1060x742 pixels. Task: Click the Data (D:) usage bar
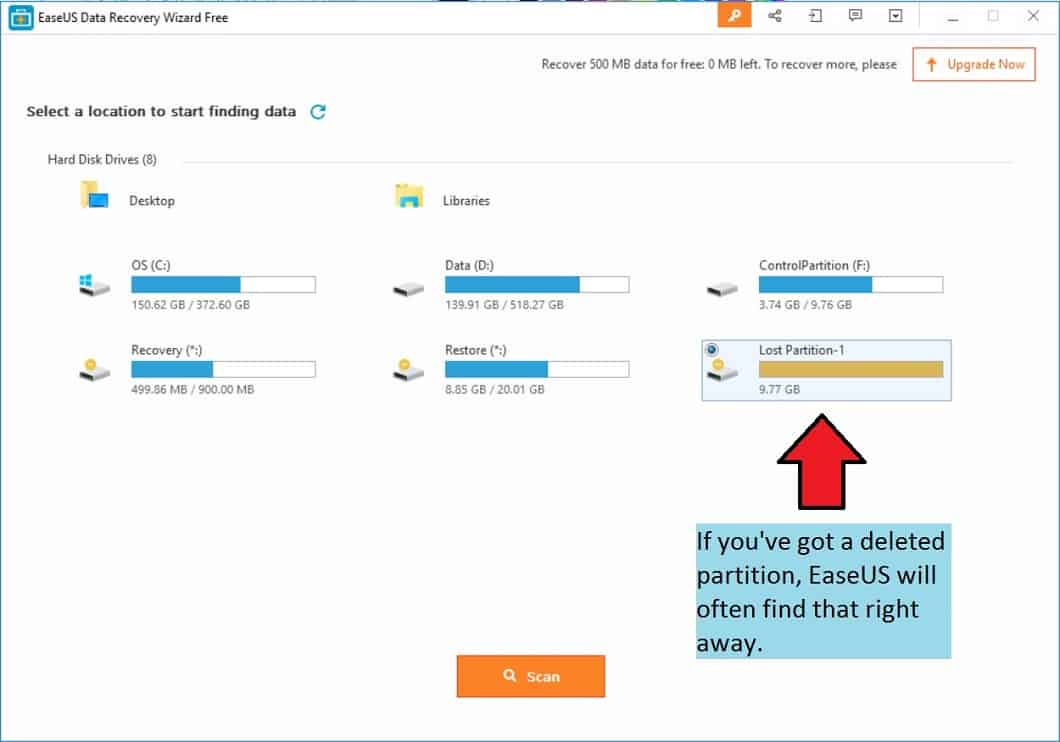537,285
